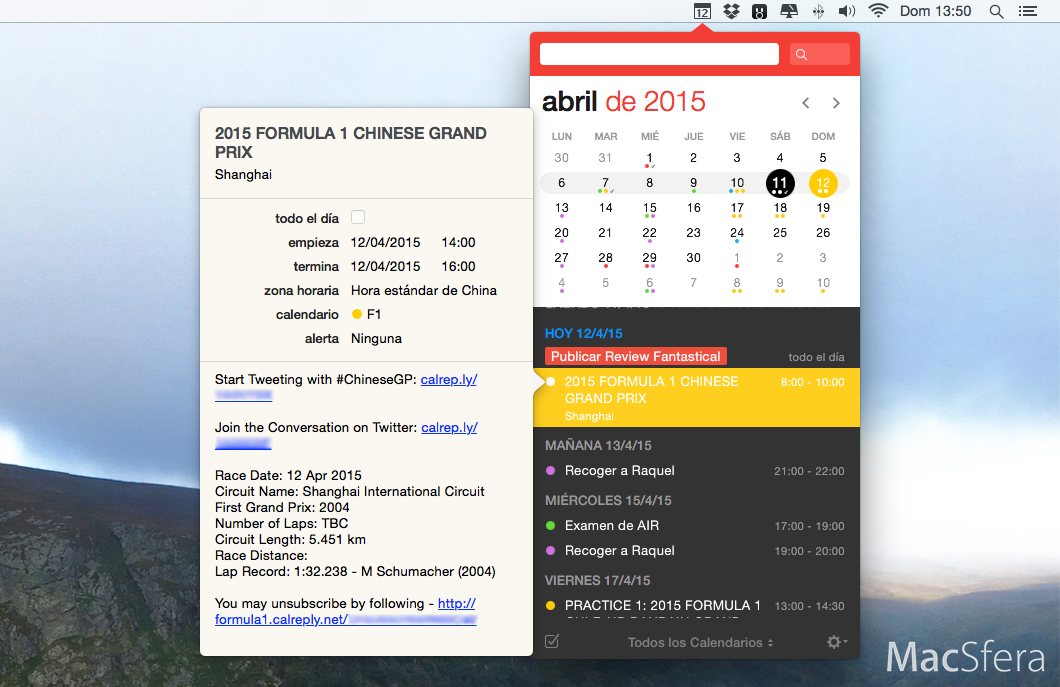The height and width of the screenshot is (687, 1060).
Task: Open 'Examen de AIR' event
Action: 696,525
